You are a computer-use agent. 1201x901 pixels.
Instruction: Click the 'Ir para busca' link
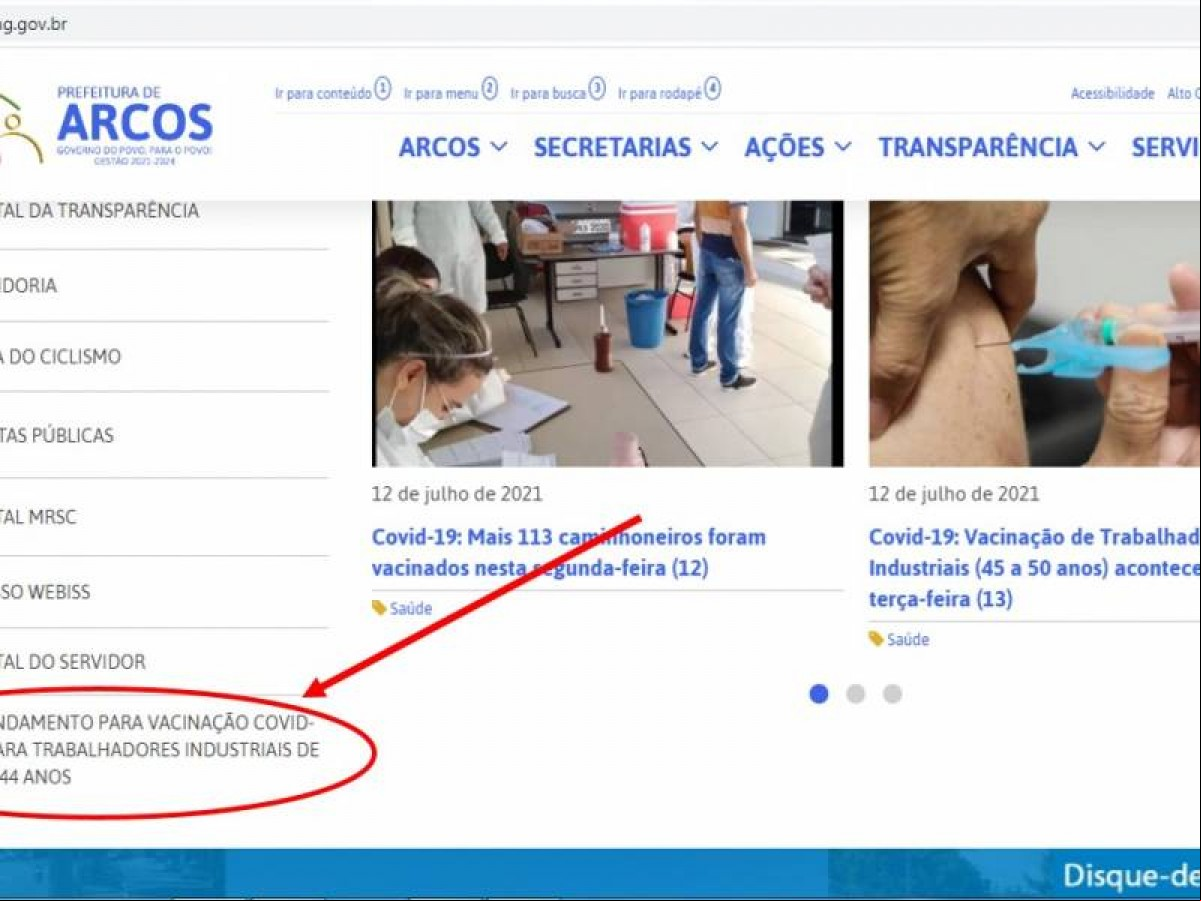558,91
